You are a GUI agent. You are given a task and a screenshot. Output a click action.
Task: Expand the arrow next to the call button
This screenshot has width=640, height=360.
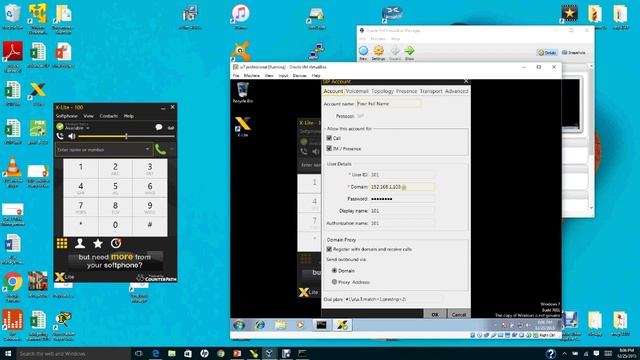tap(171, 150)
